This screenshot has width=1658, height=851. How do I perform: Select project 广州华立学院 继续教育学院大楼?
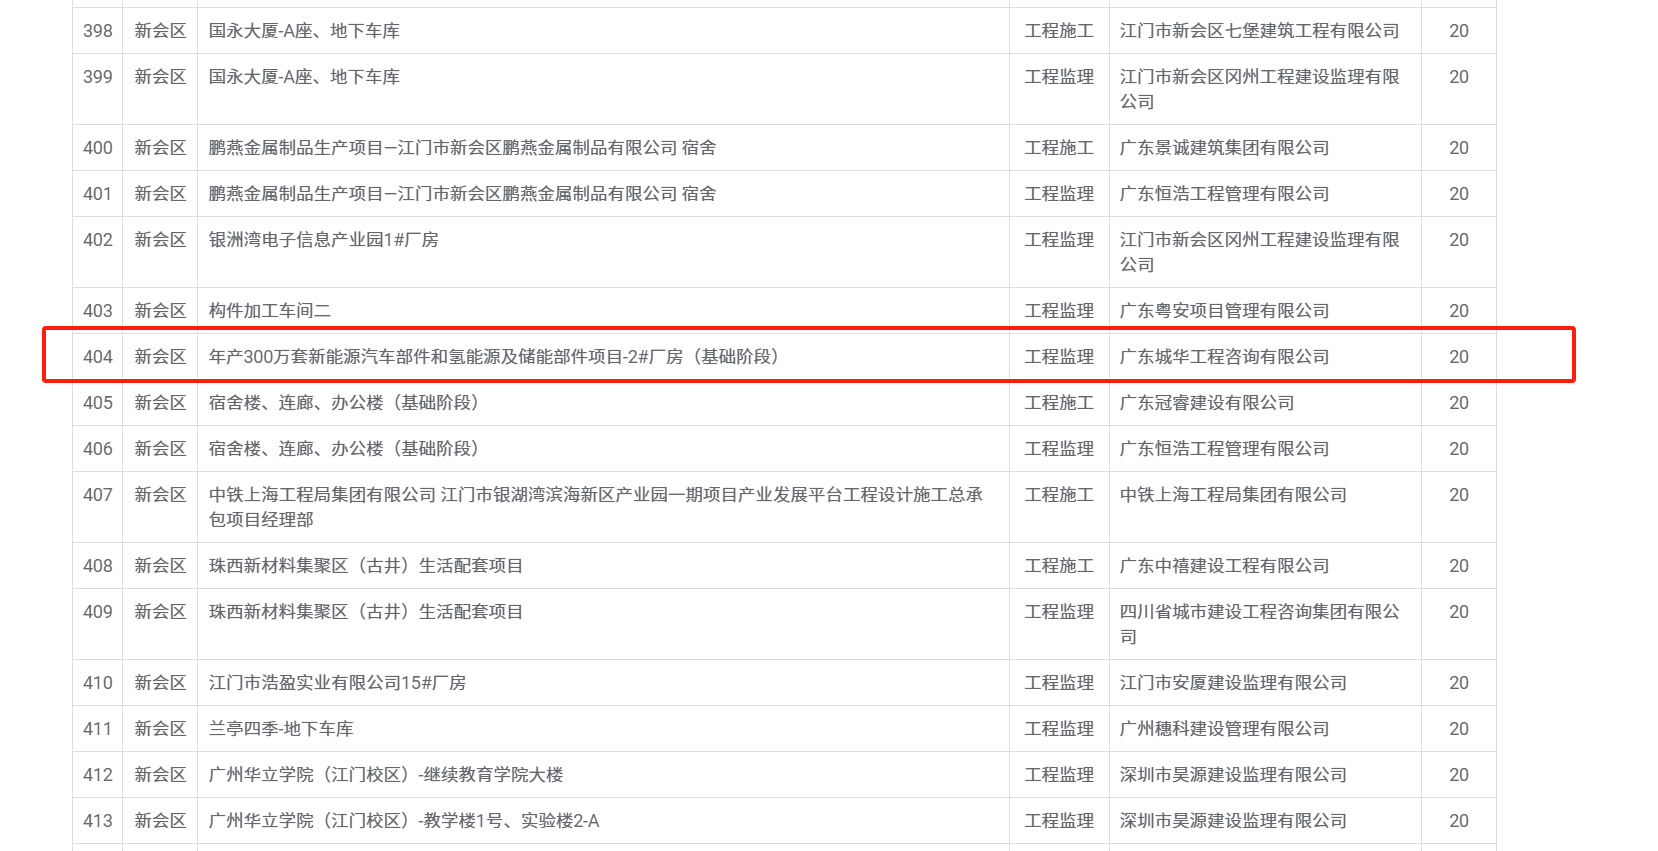coord(386,775)
